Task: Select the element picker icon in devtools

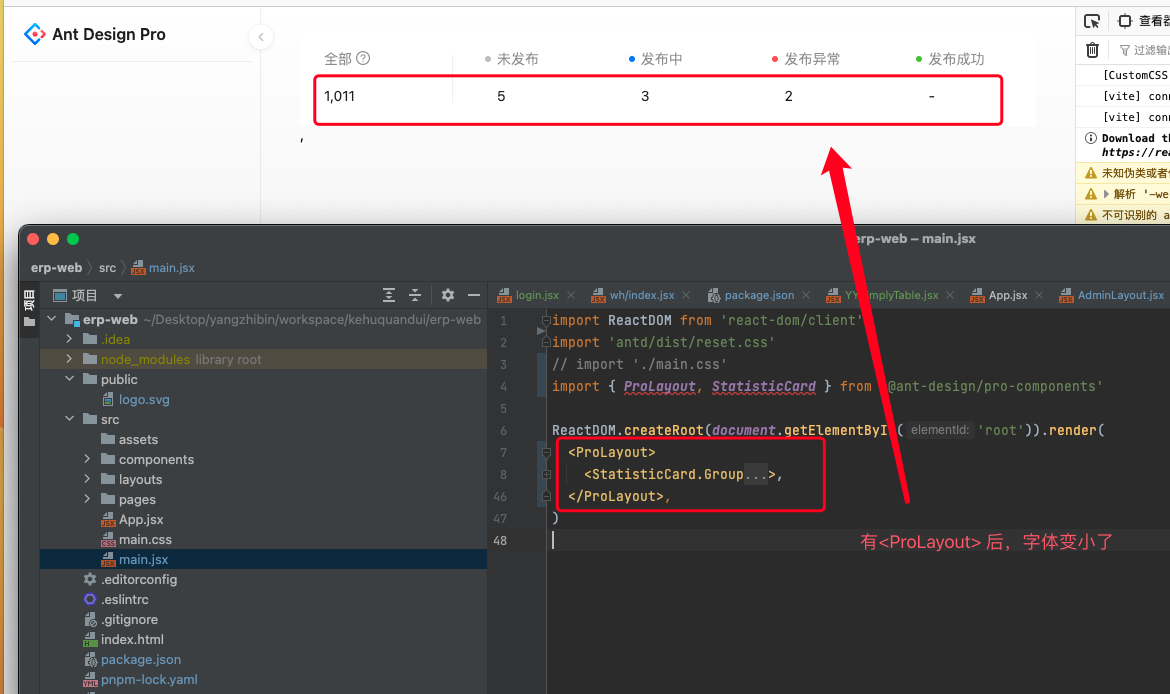Action: point(1092,21)
